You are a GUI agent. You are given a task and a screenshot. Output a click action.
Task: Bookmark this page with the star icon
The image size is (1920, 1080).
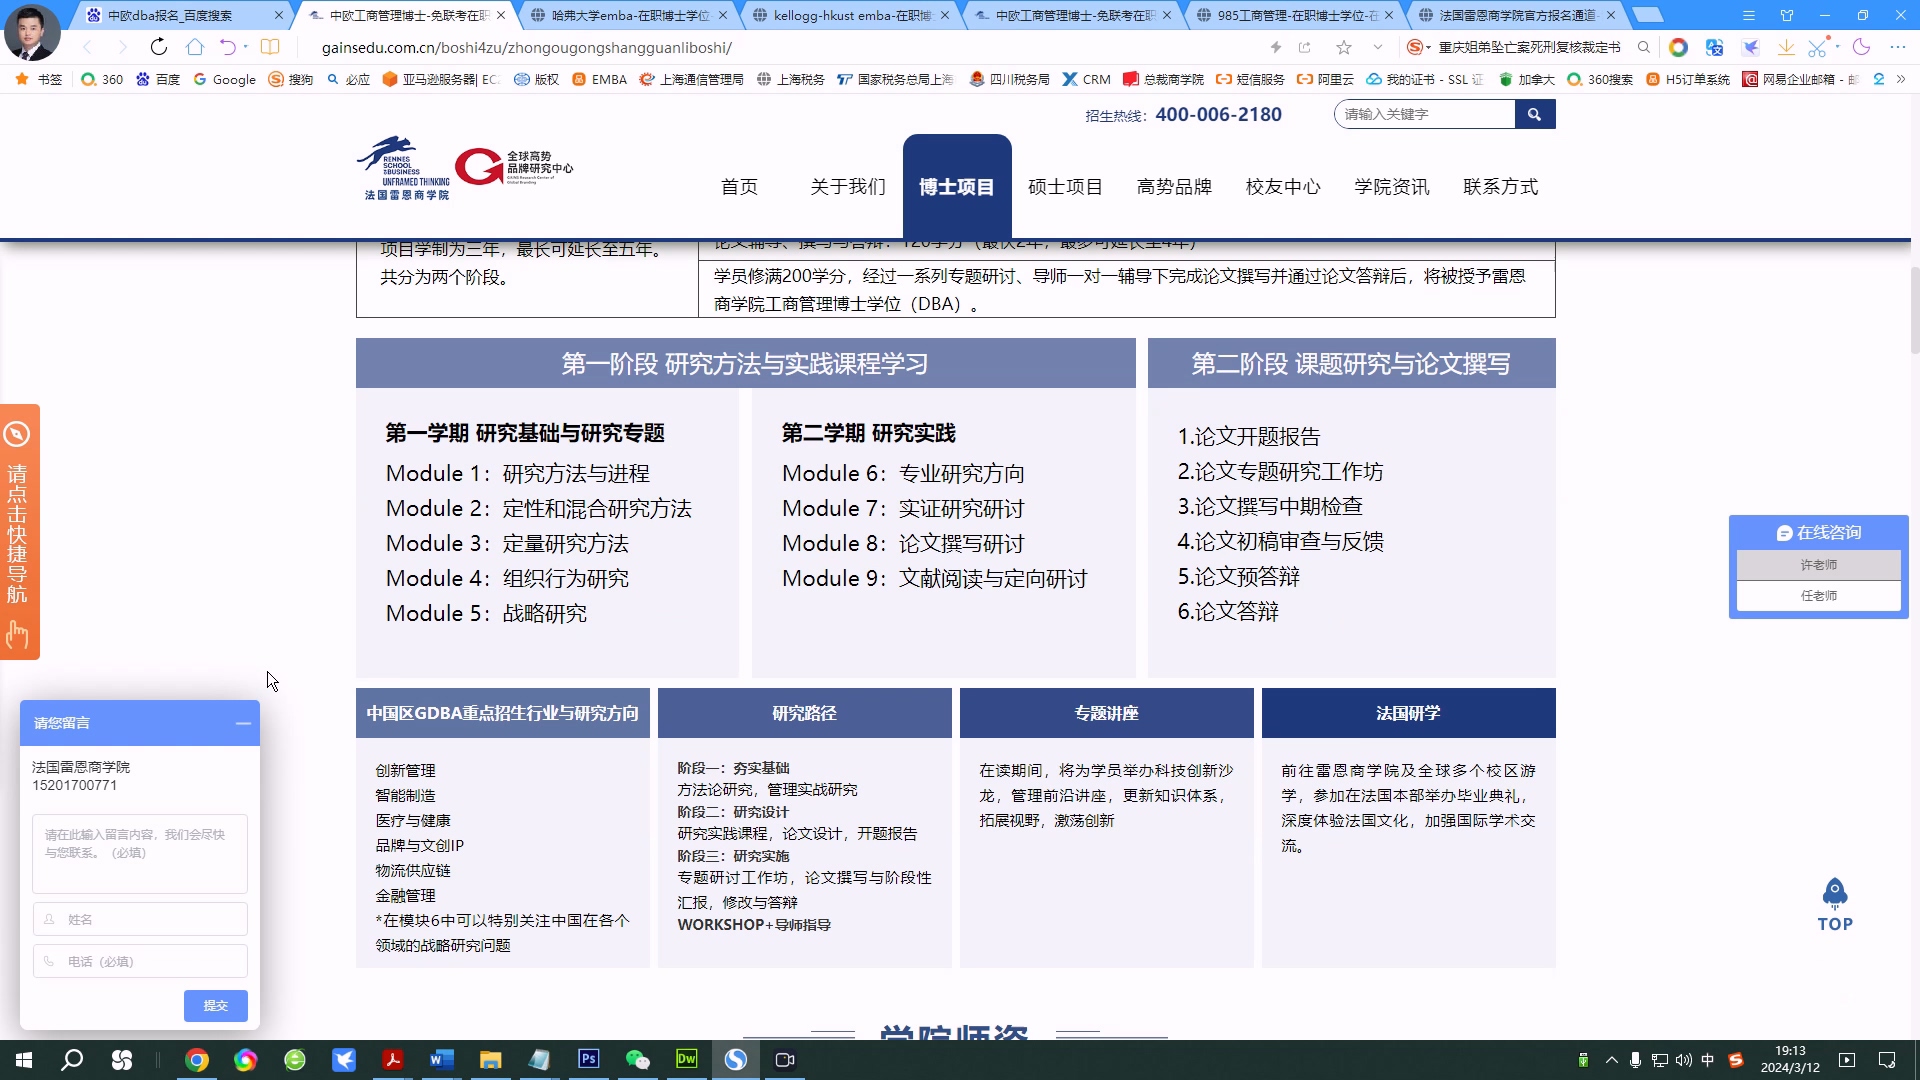pyautogui.click(x=1344, y=47)
